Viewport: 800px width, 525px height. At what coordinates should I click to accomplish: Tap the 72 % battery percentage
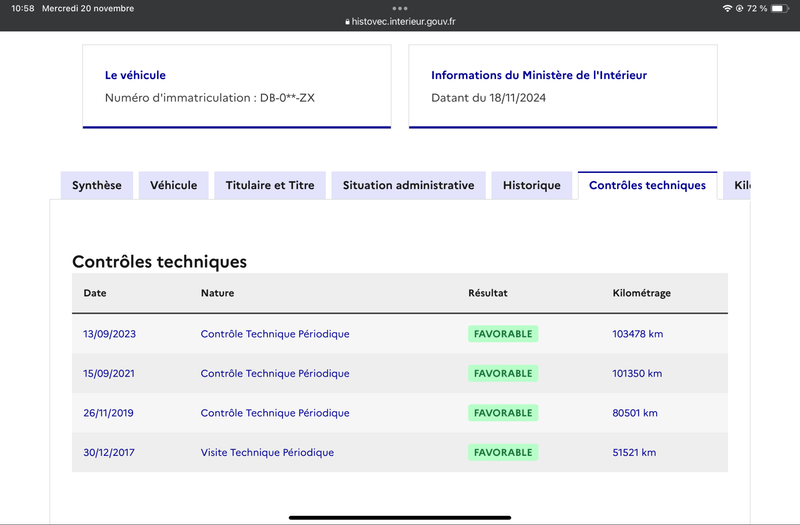757,8
